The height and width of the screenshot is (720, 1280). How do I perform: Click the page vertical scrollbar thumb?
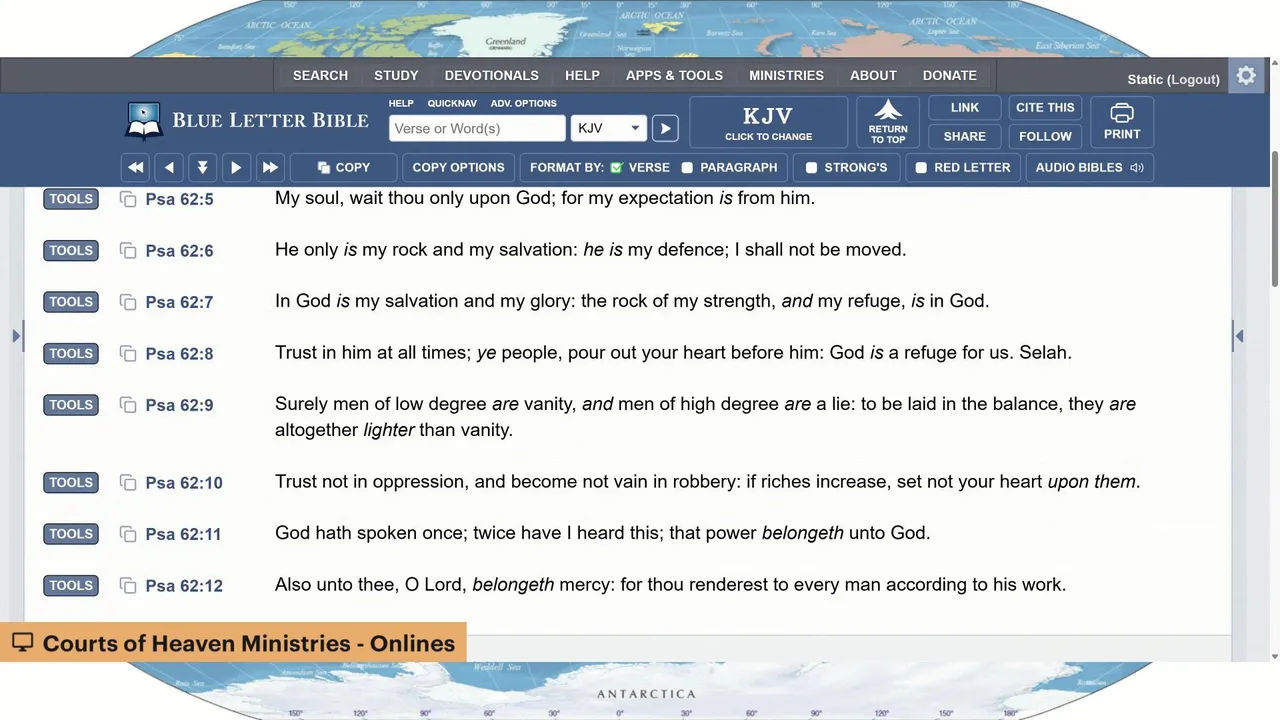point(1274,220)
